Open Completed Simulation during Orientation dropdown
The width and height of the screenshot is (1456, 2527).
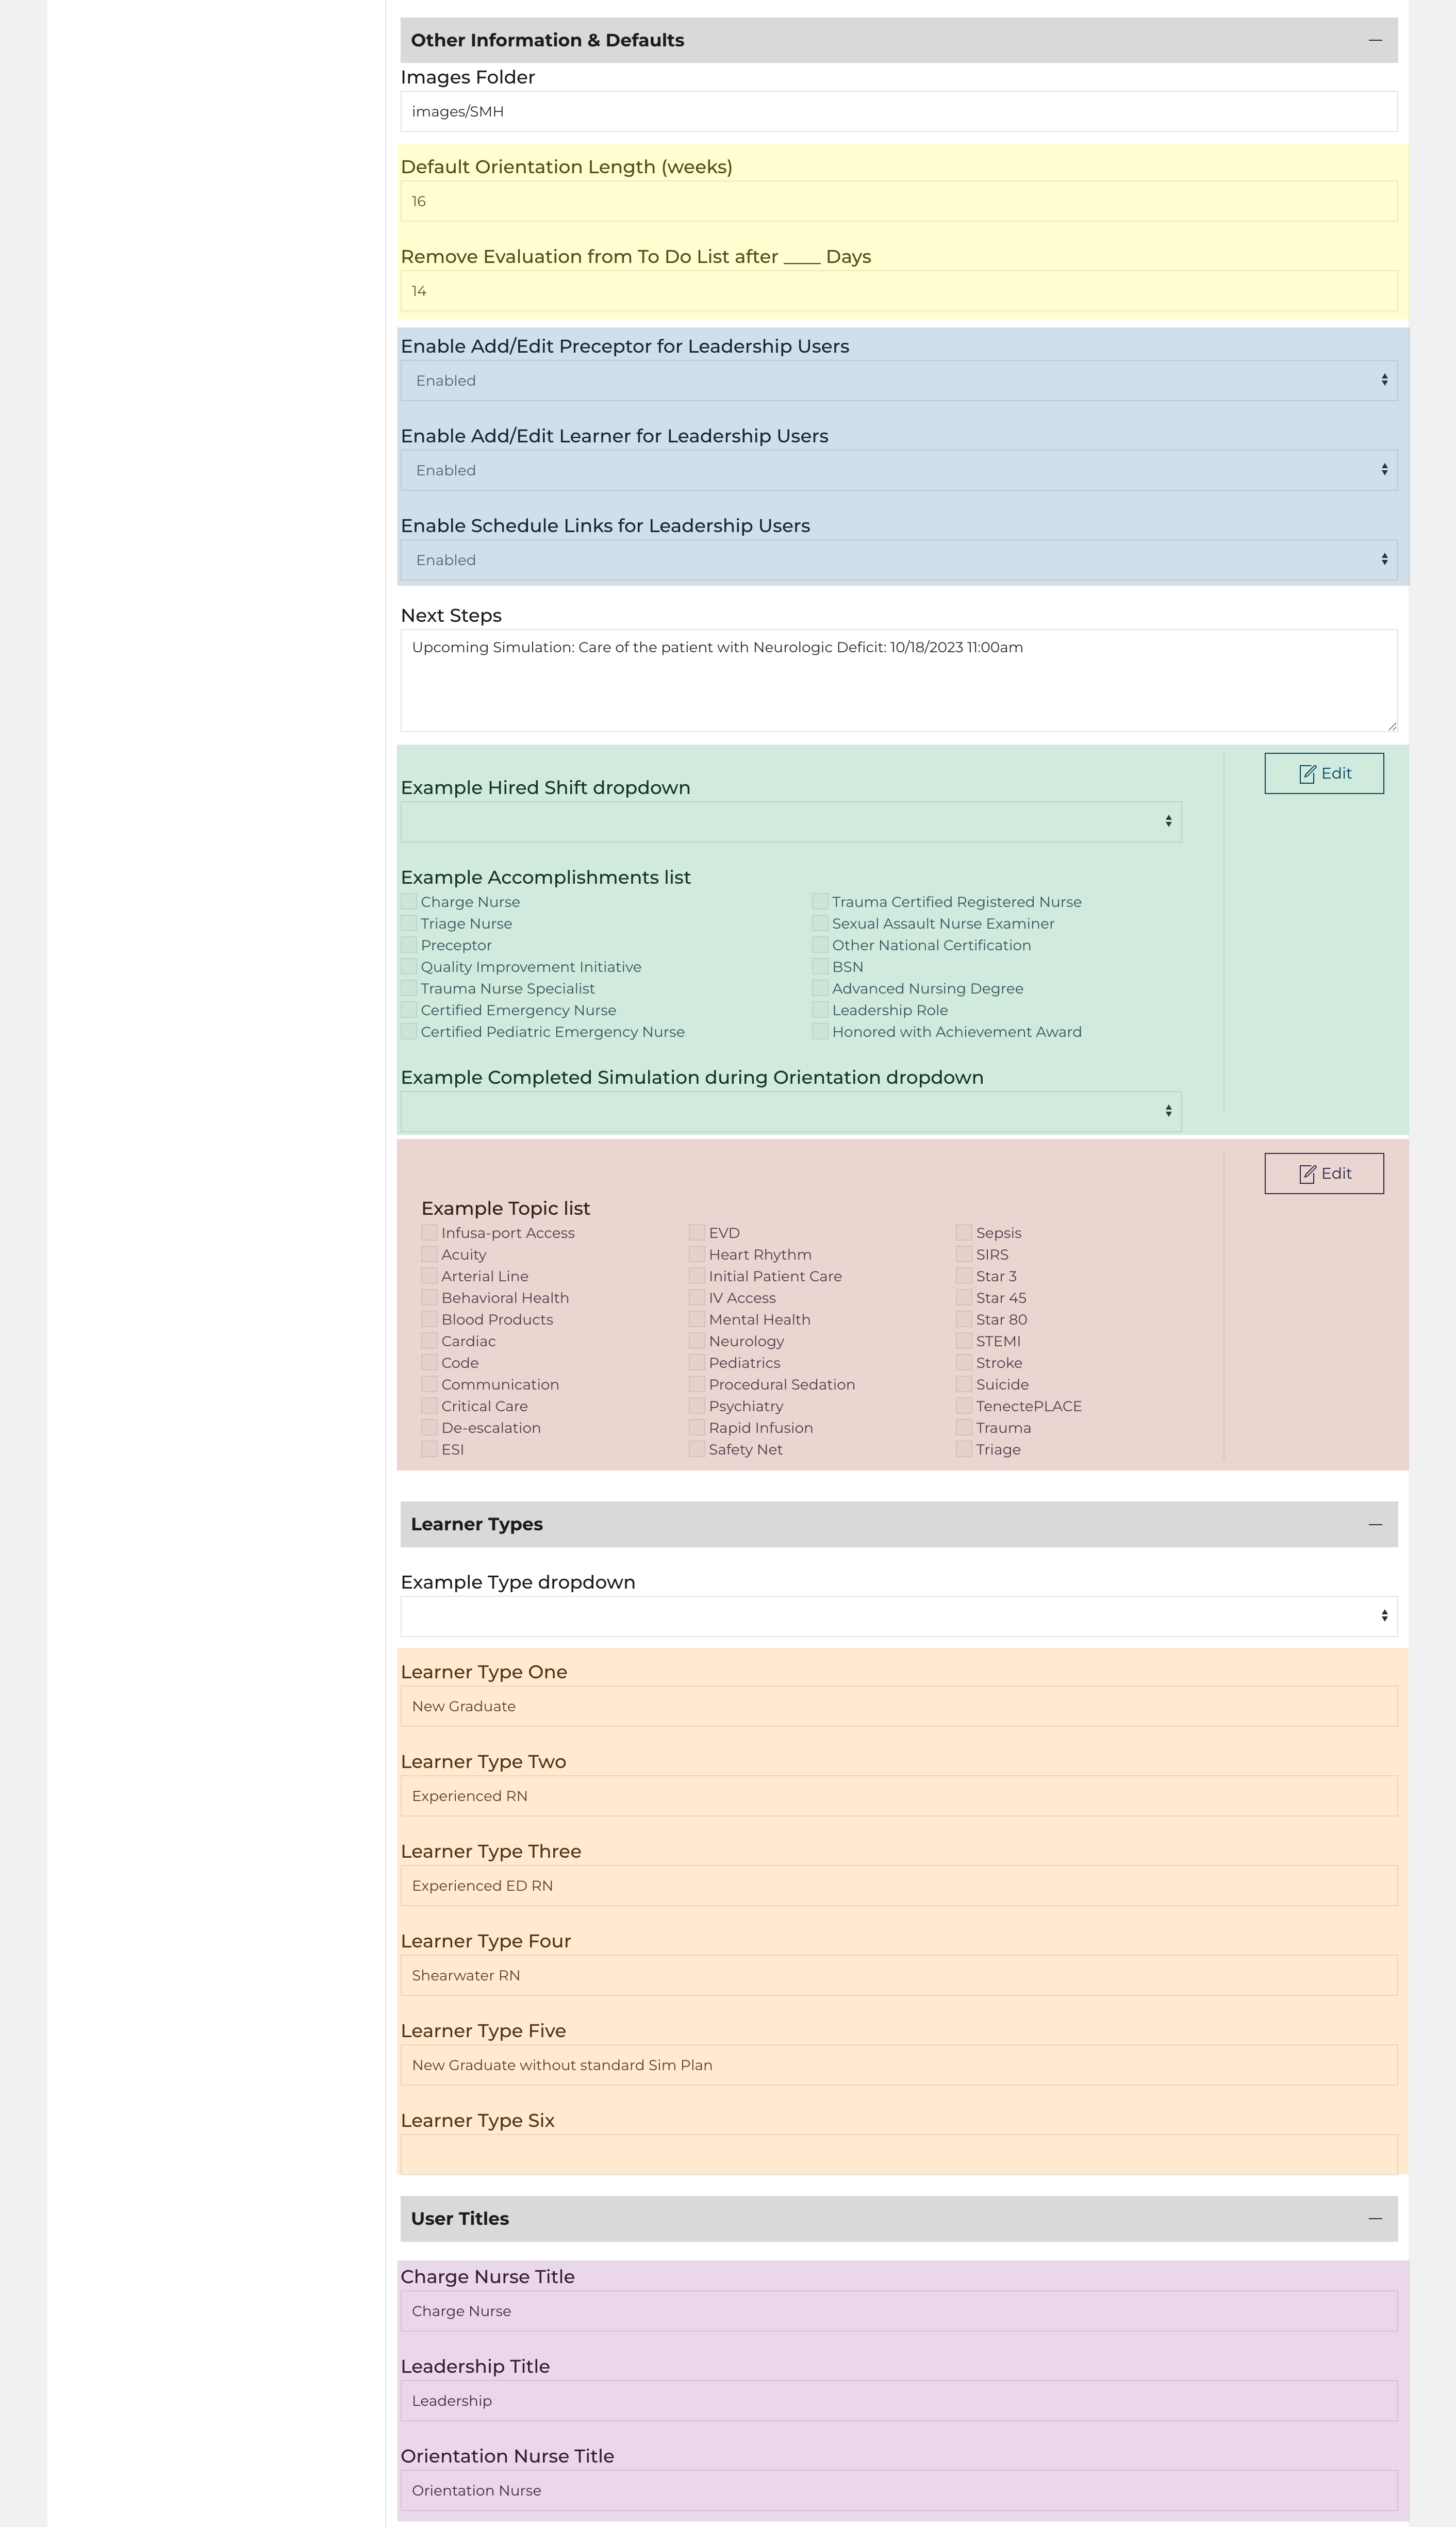click(x=790, y=1111)
